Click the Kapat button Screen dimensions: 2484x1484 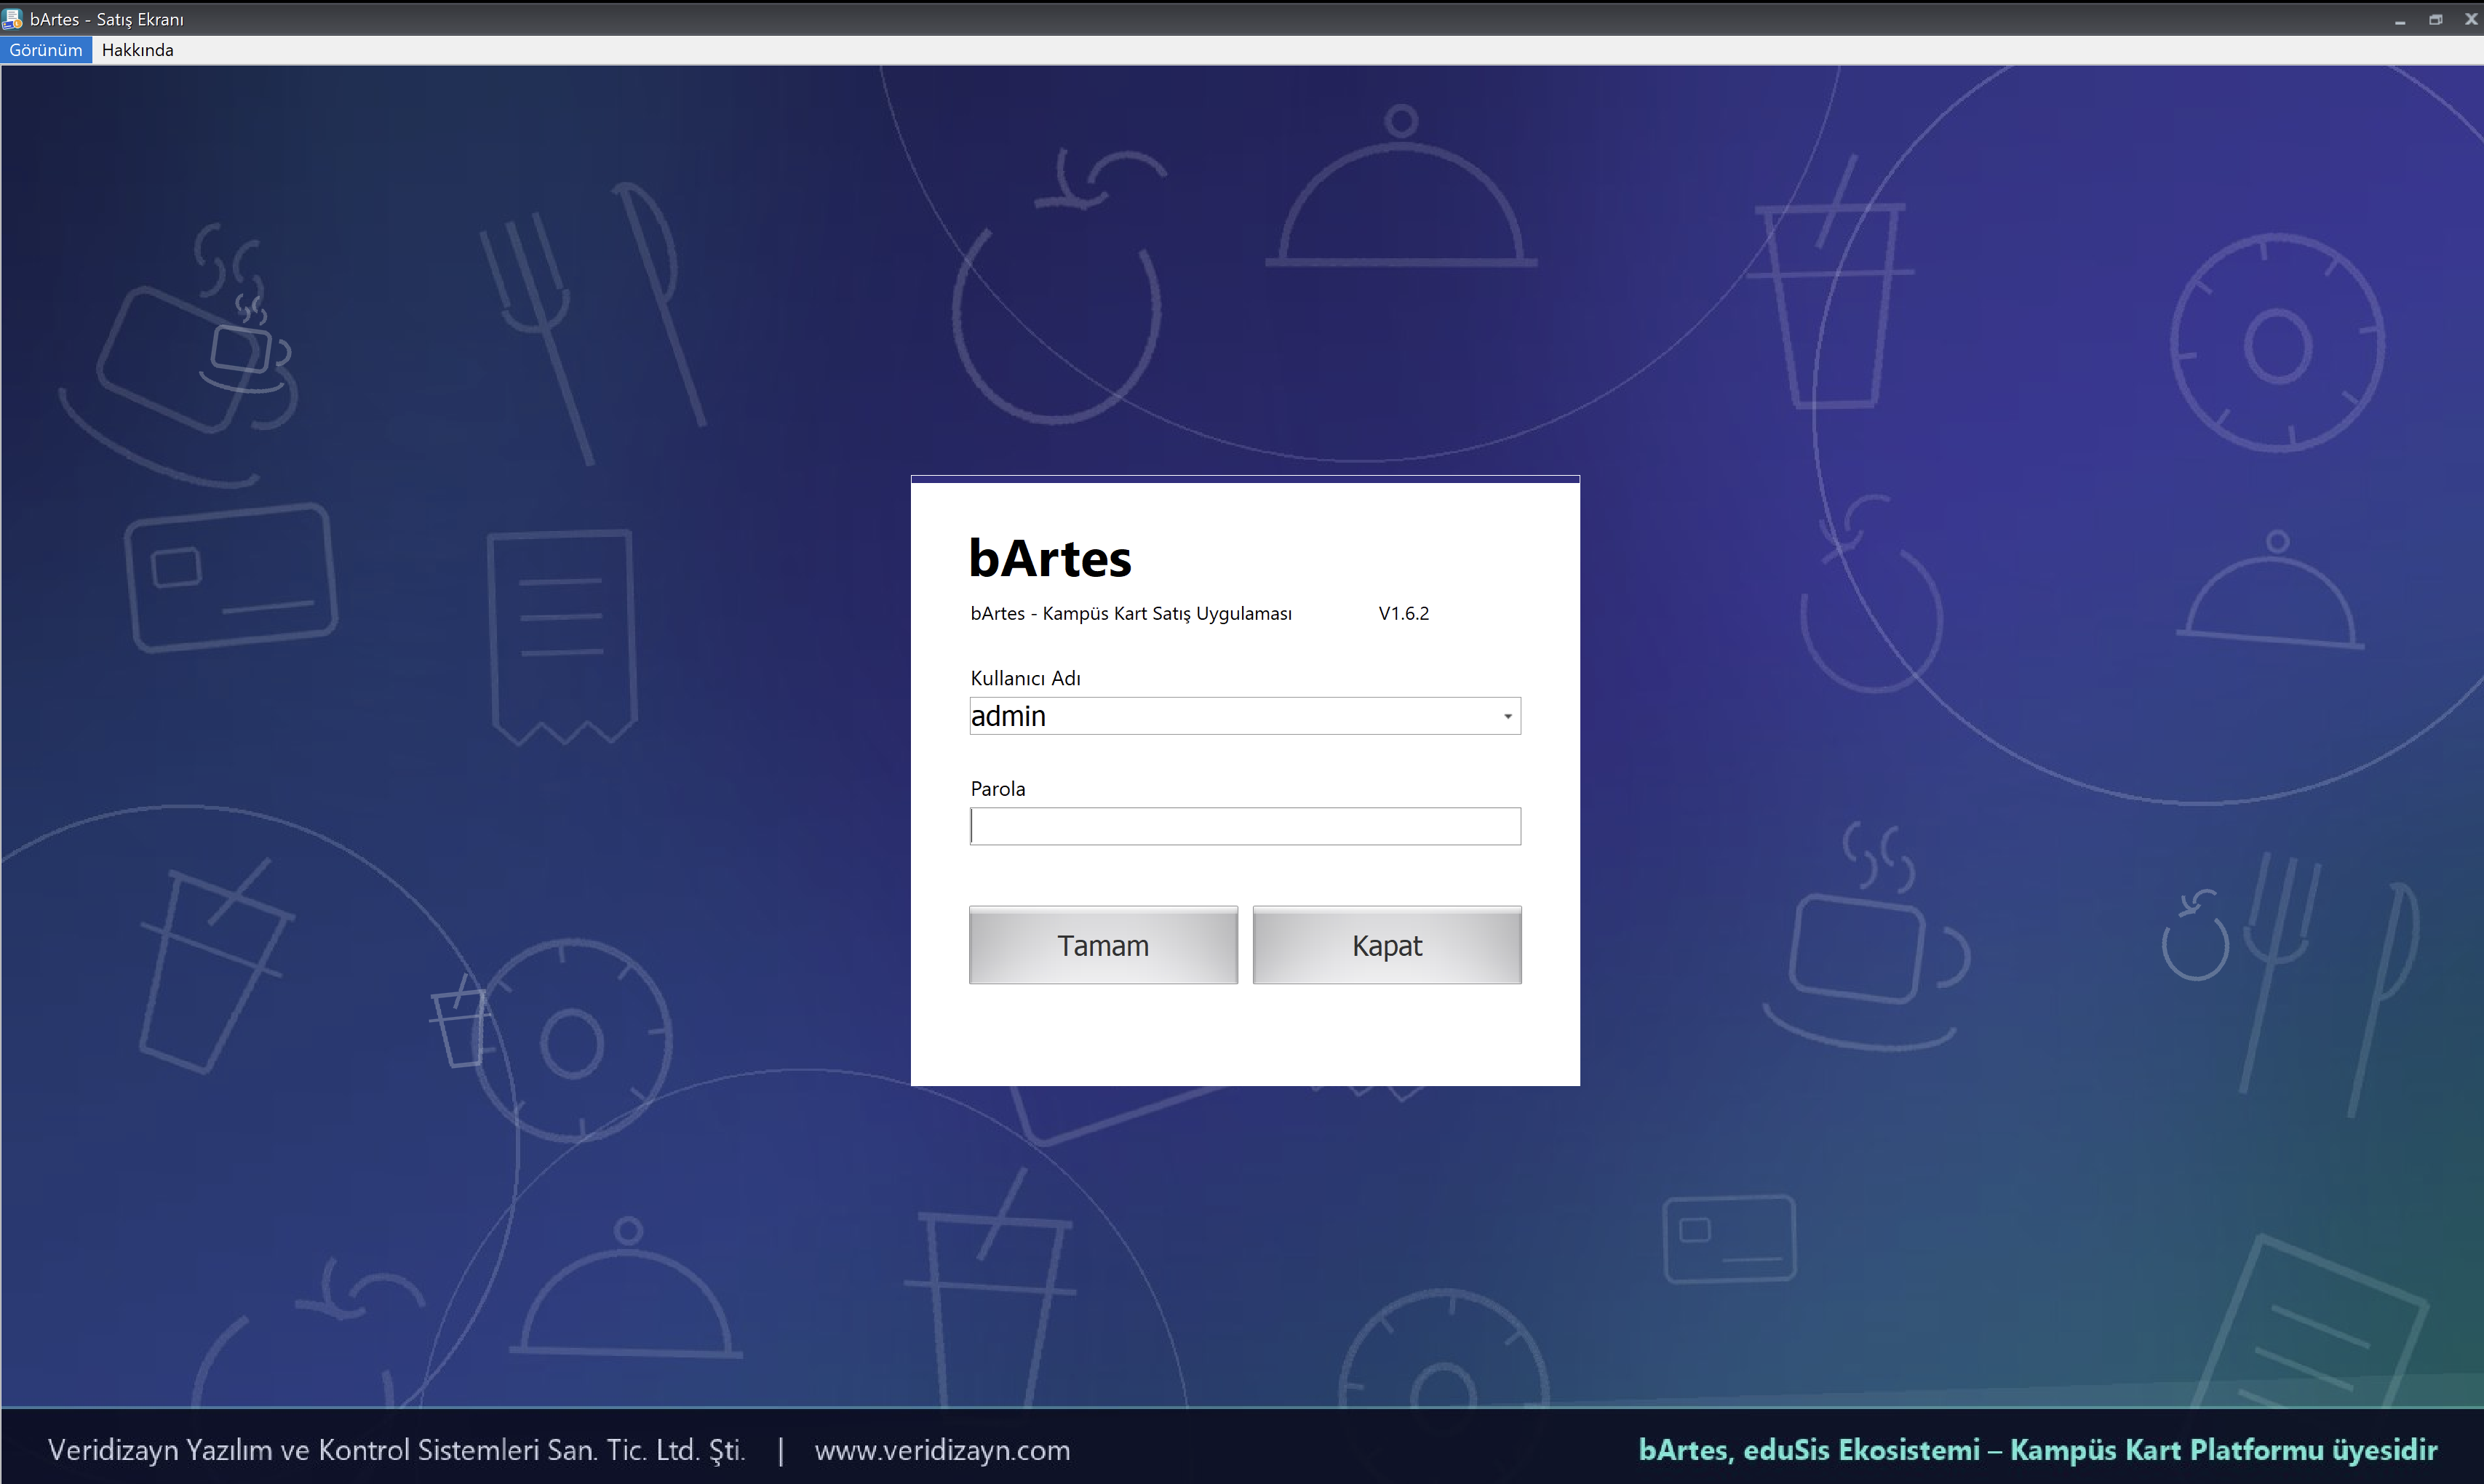(x=1387, y=945)
